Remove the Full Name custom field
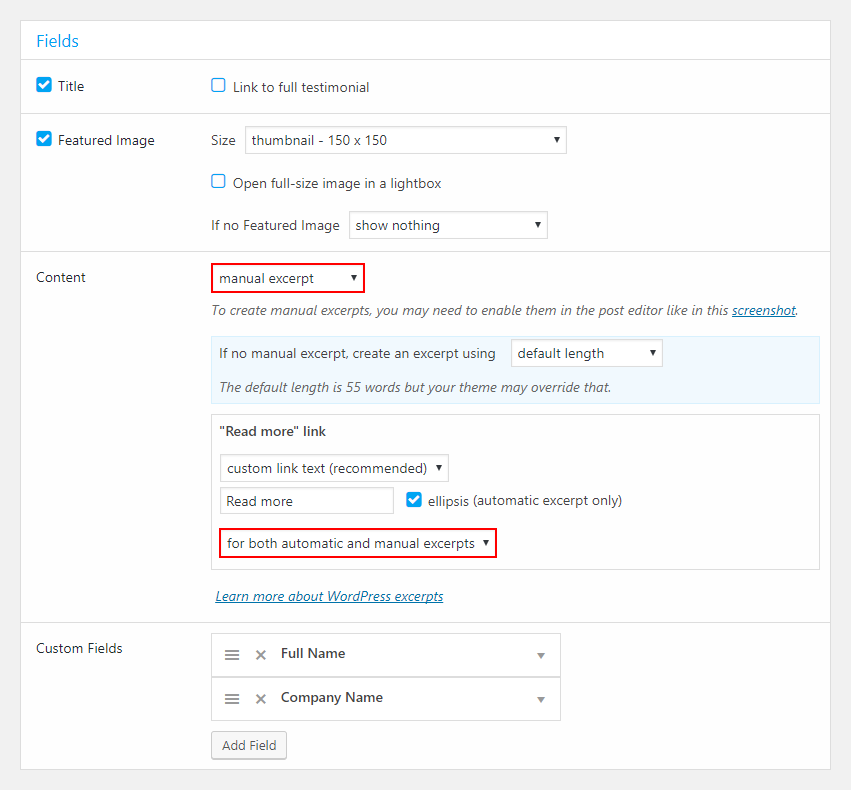The height and width of the screenshot is (790, 851). point(261,655)
